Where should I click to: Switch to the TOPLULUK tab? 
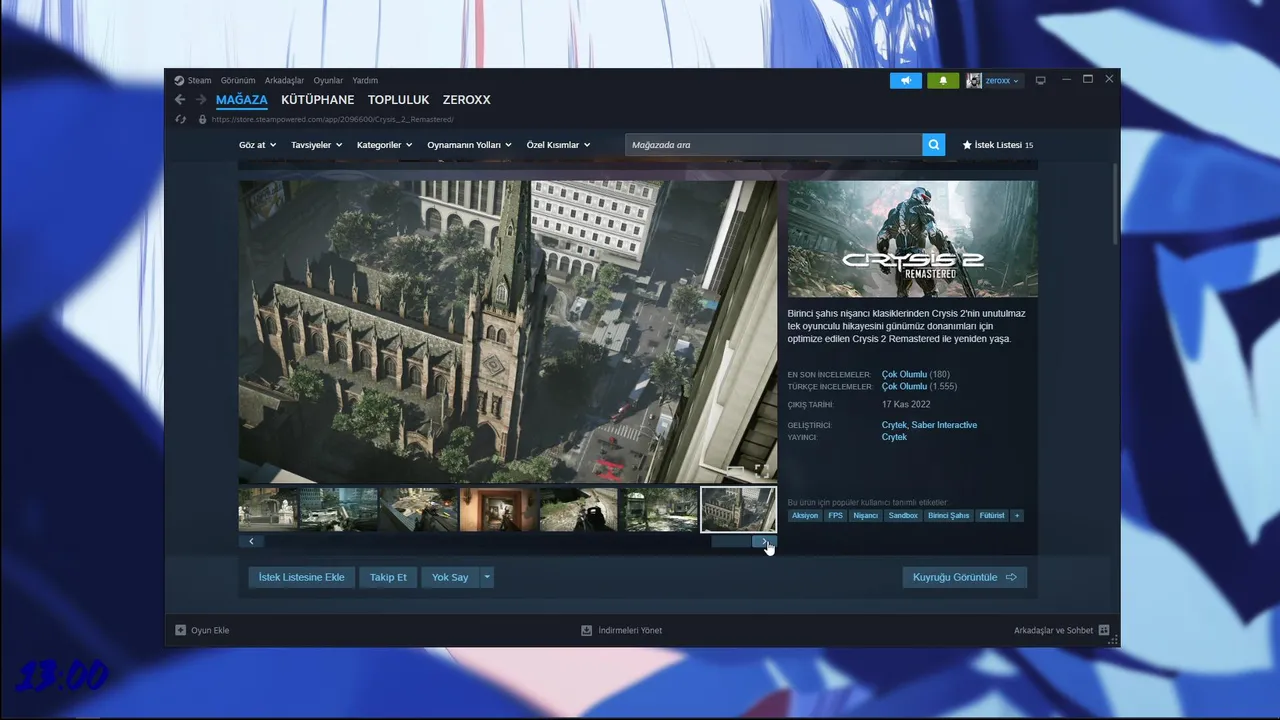pyautogui.click(x=398, y=100)
